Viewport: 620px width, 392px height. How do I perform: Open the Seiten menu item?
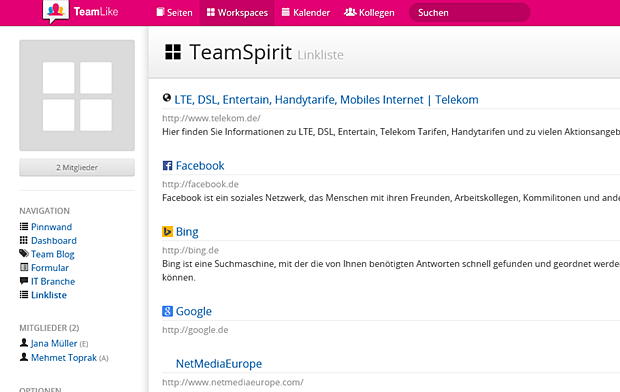174,13
